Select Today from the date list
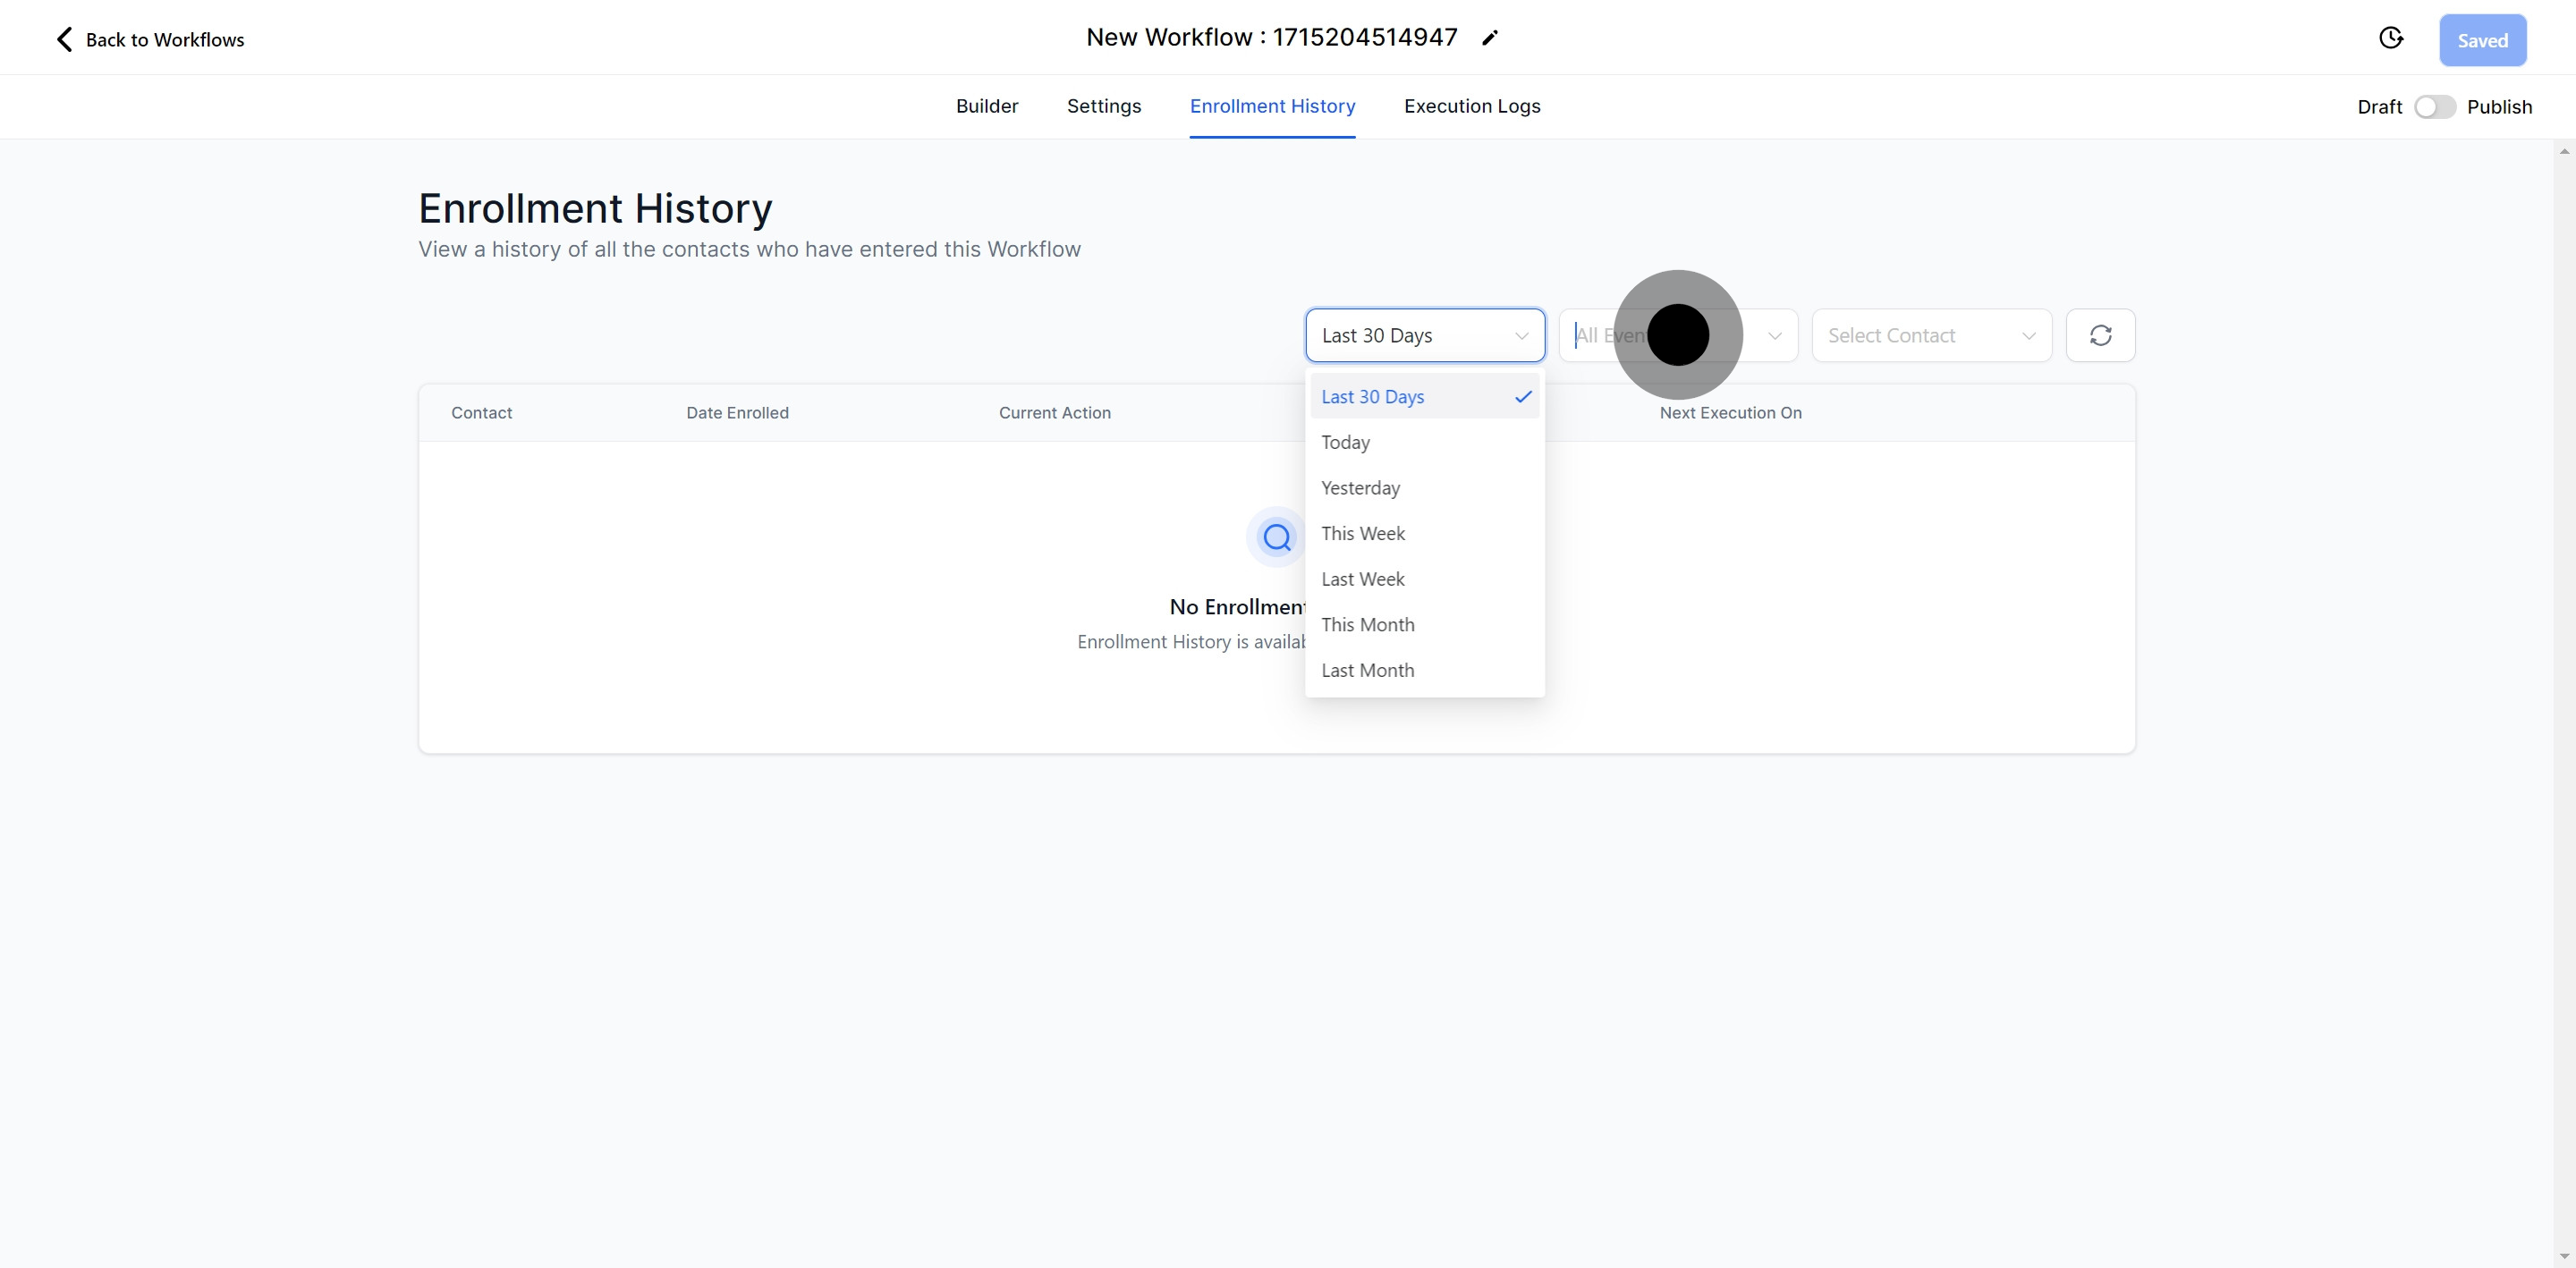The height and width of the screenshot is (1268, 2576). click(1345, 442)
